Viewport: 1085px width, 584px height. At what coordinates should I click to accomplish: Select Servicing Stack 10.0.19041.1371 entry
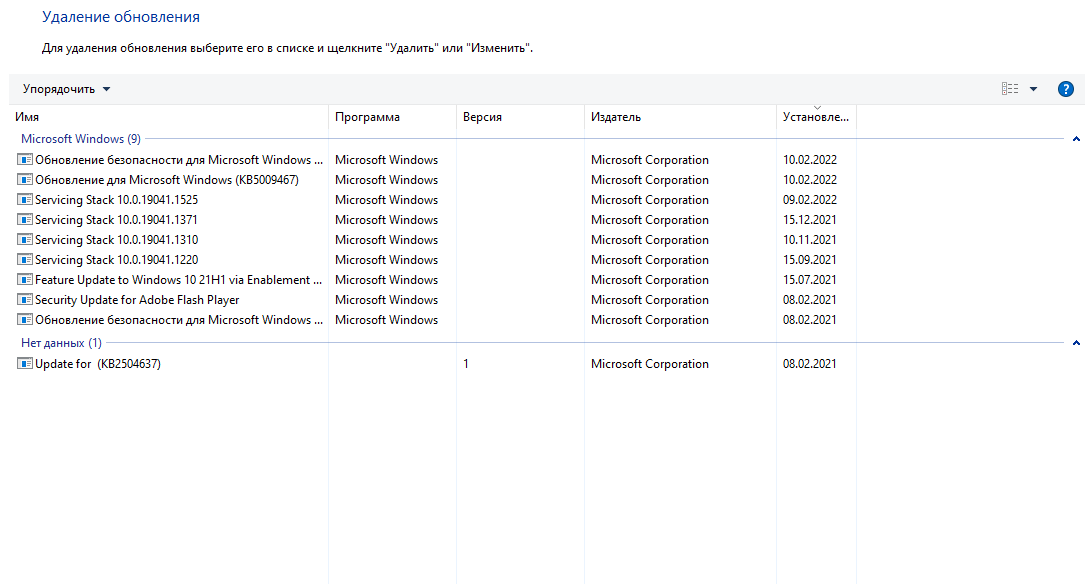pos(116,220)
